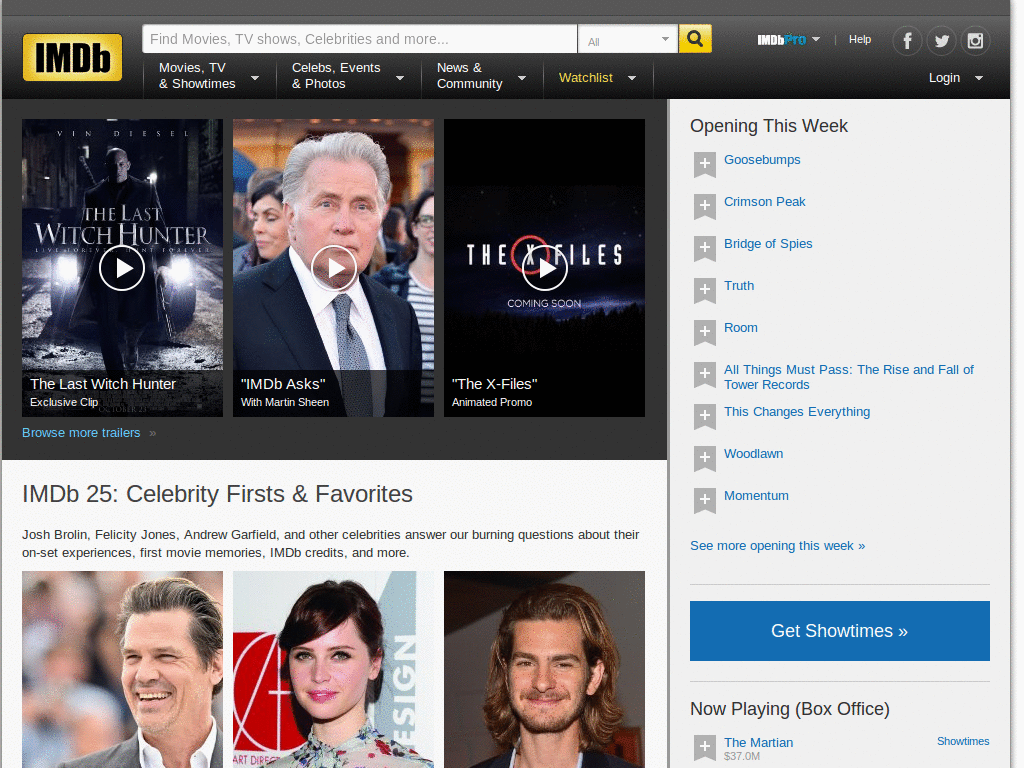Screen dimensions: 1024x768
Task: Add This Changes Everything to watchlist ribbon
Action: coord(705,416)
